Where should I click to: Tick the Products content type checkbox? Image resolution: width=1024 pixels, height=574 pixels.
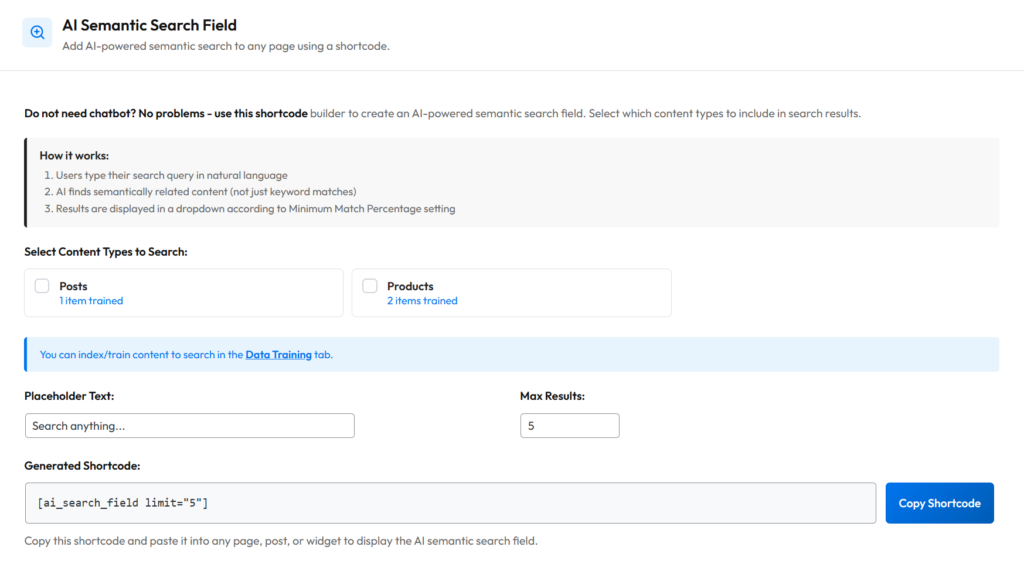[x=370, y=286]
